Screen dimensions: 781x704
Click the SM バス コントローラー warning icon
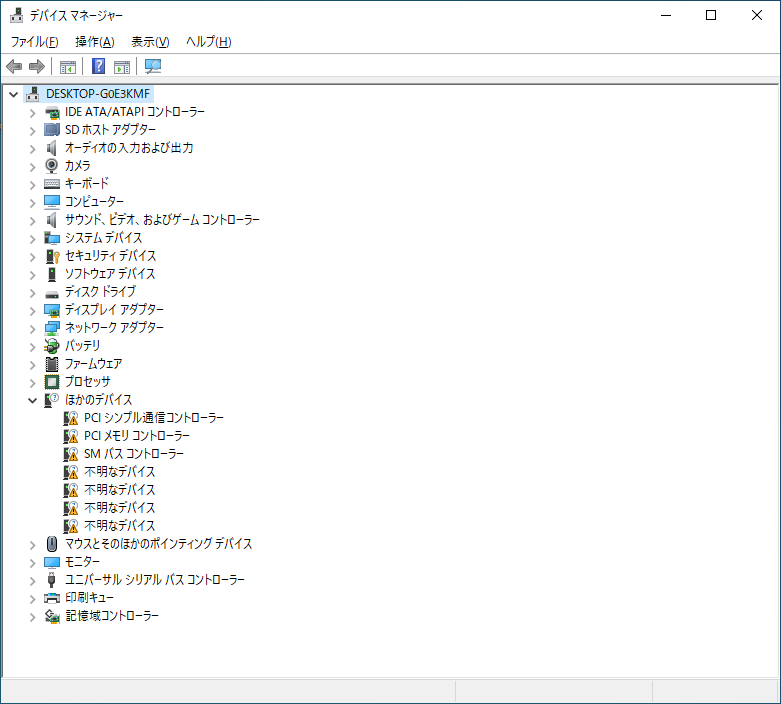click(71, 454)
